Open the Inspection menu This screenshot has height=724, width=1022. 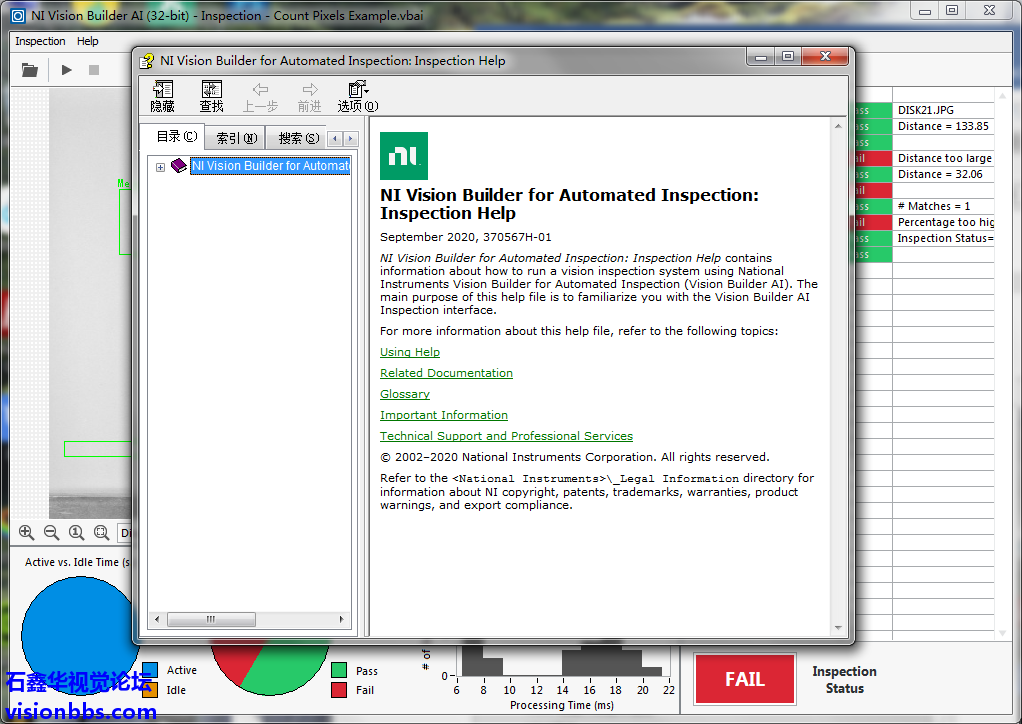[40, 41]
